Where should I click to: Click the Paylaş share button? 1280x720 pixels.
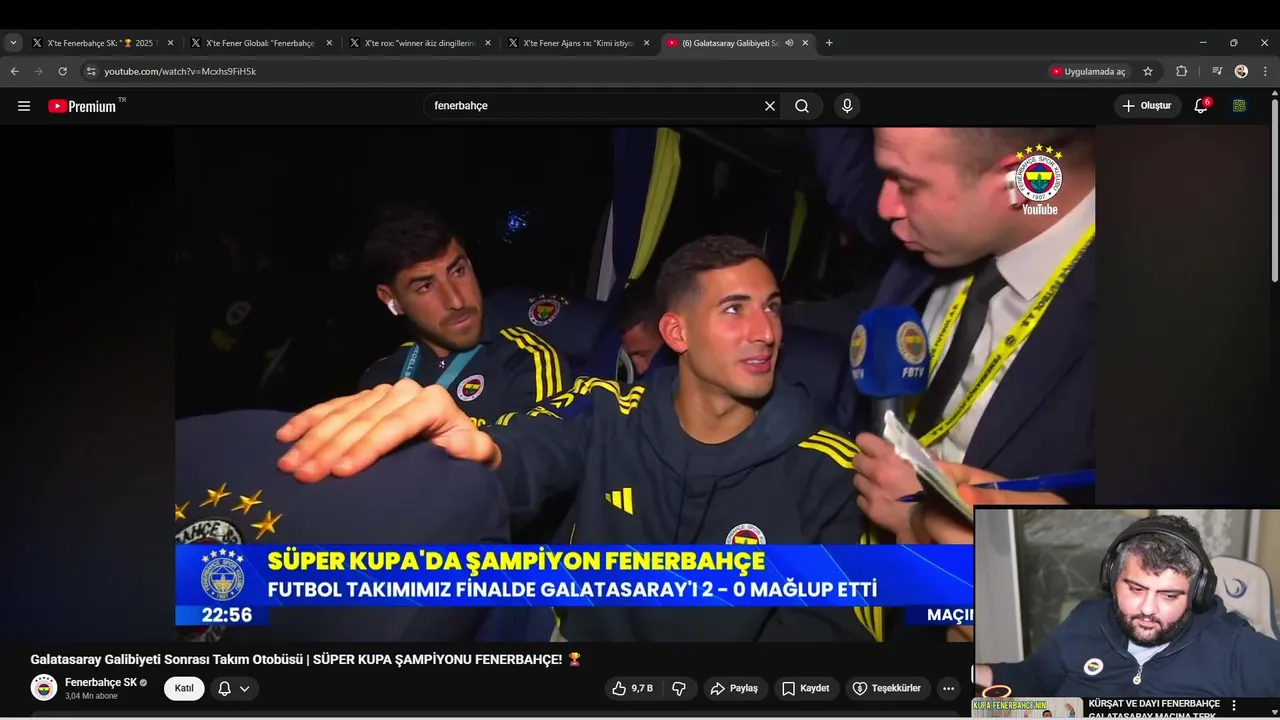pos(734,688)
